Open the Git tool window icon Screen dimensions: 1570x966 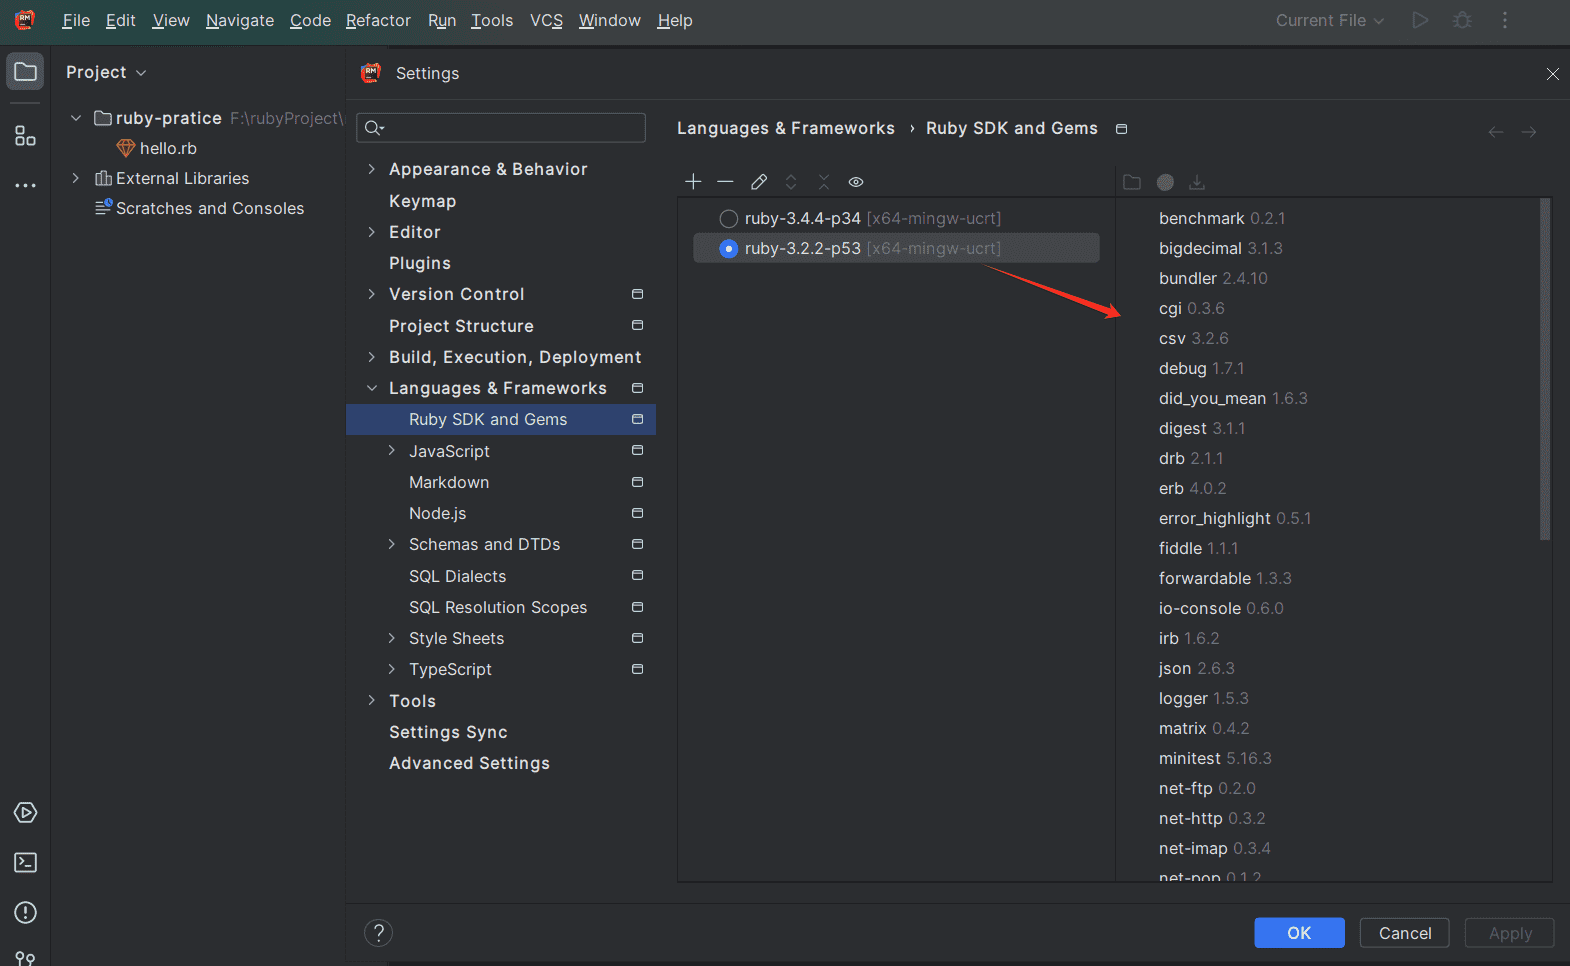26,958
